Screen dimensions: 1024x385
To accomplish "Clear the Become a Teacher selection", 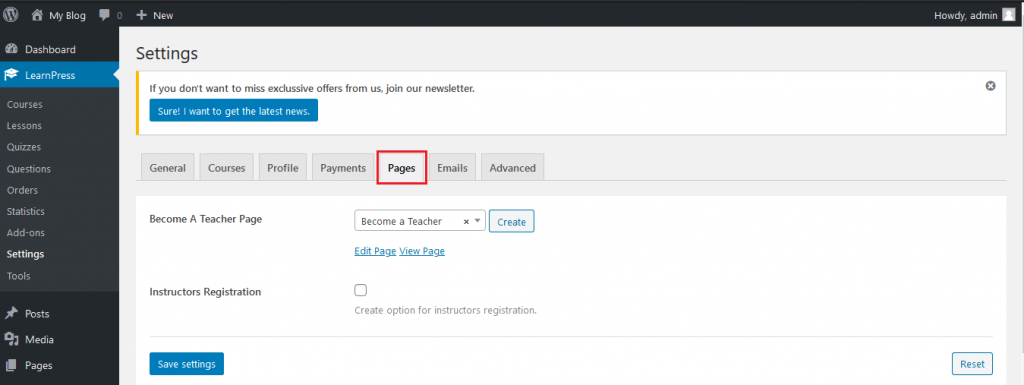I will 466,222.
